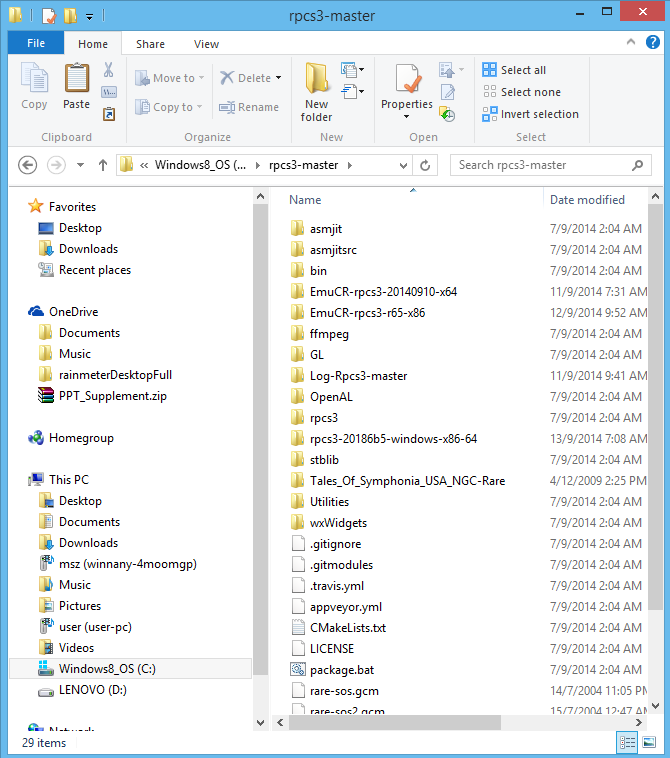Select LENOVO (D:) drive
The image size is (670, 758).
tap(92, 690)
